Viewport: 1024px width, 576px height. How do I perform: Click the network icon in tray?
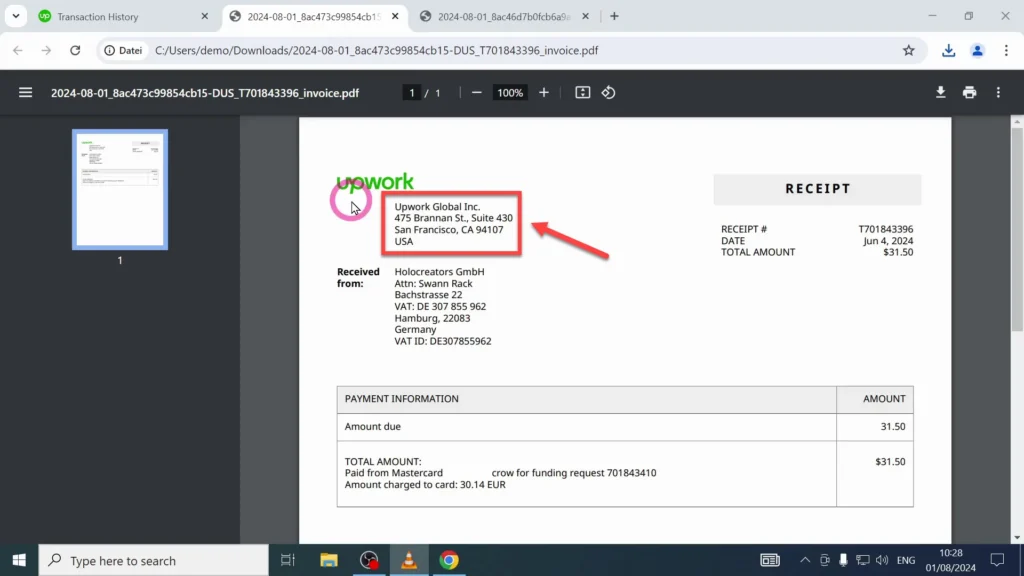click(x=863, y=560)
